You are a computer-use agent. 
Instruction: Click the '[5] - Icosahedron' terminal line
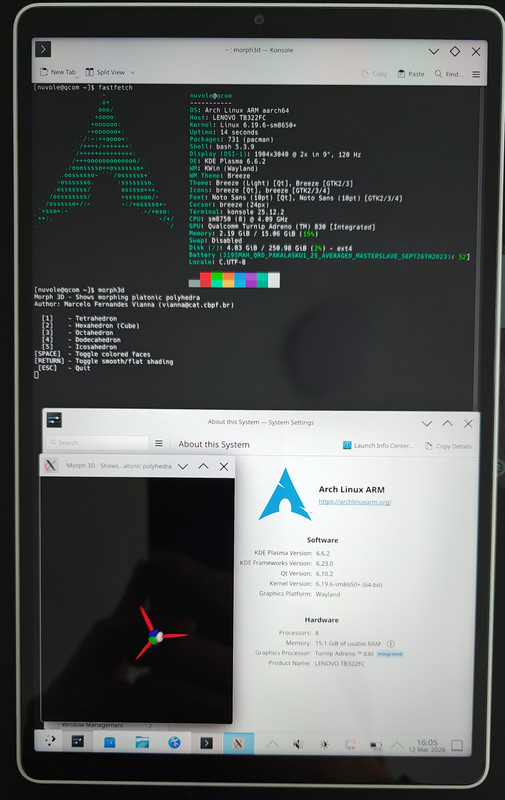pos(79,347)
